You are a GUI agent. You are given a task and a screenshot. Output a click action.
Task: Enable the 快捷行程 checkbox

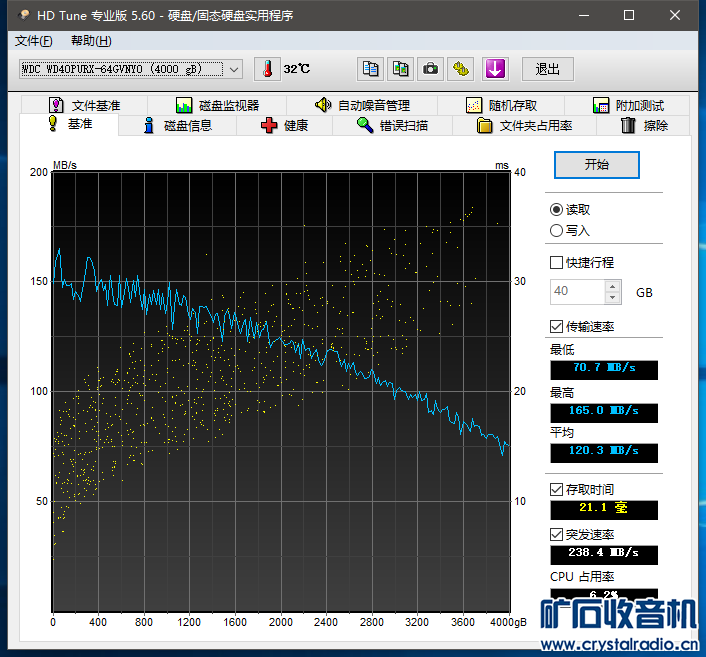[x=557, y=262]
